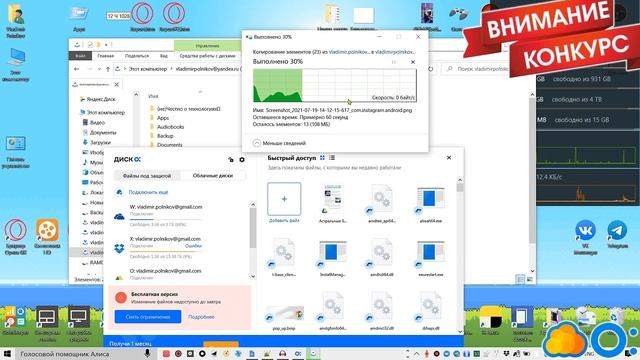Click the cloud icon beside Подключить ещё
Screen dimensions: 640x360
pyautogui.click(x=119, y=192)
